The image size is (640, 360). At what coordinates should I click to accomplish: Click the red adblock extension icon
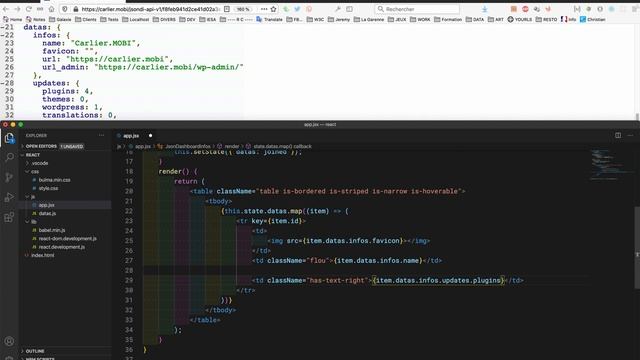tap(525, 9)
